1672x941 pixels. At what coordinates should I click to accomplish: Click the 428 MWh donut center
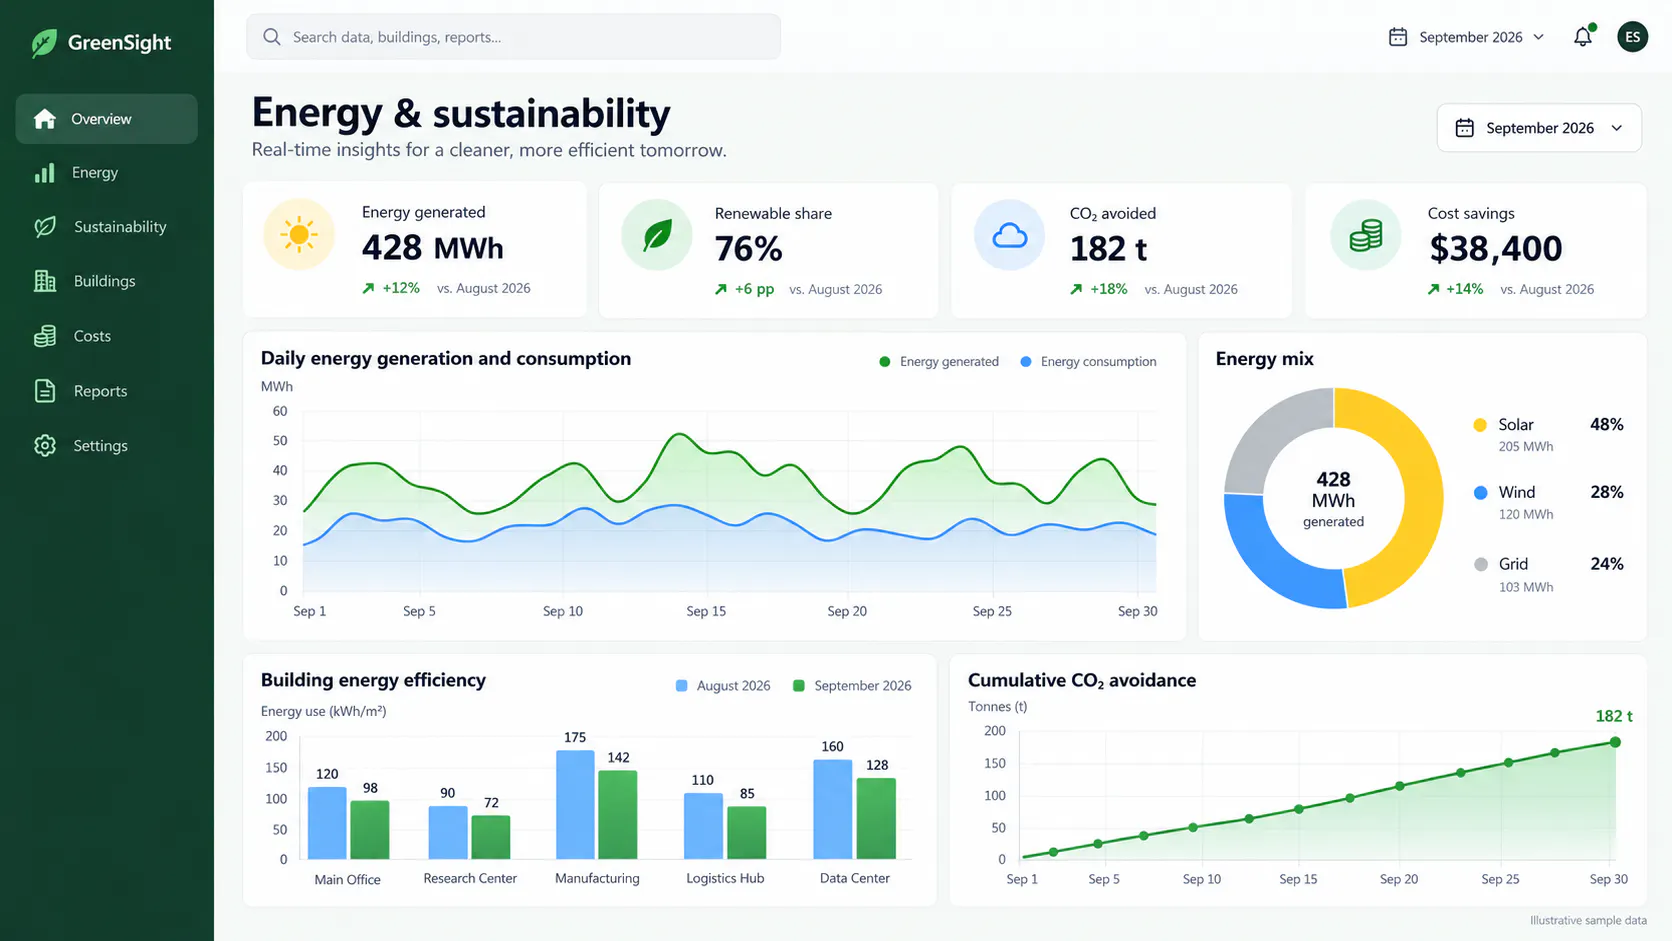(x=1333, y=498)
